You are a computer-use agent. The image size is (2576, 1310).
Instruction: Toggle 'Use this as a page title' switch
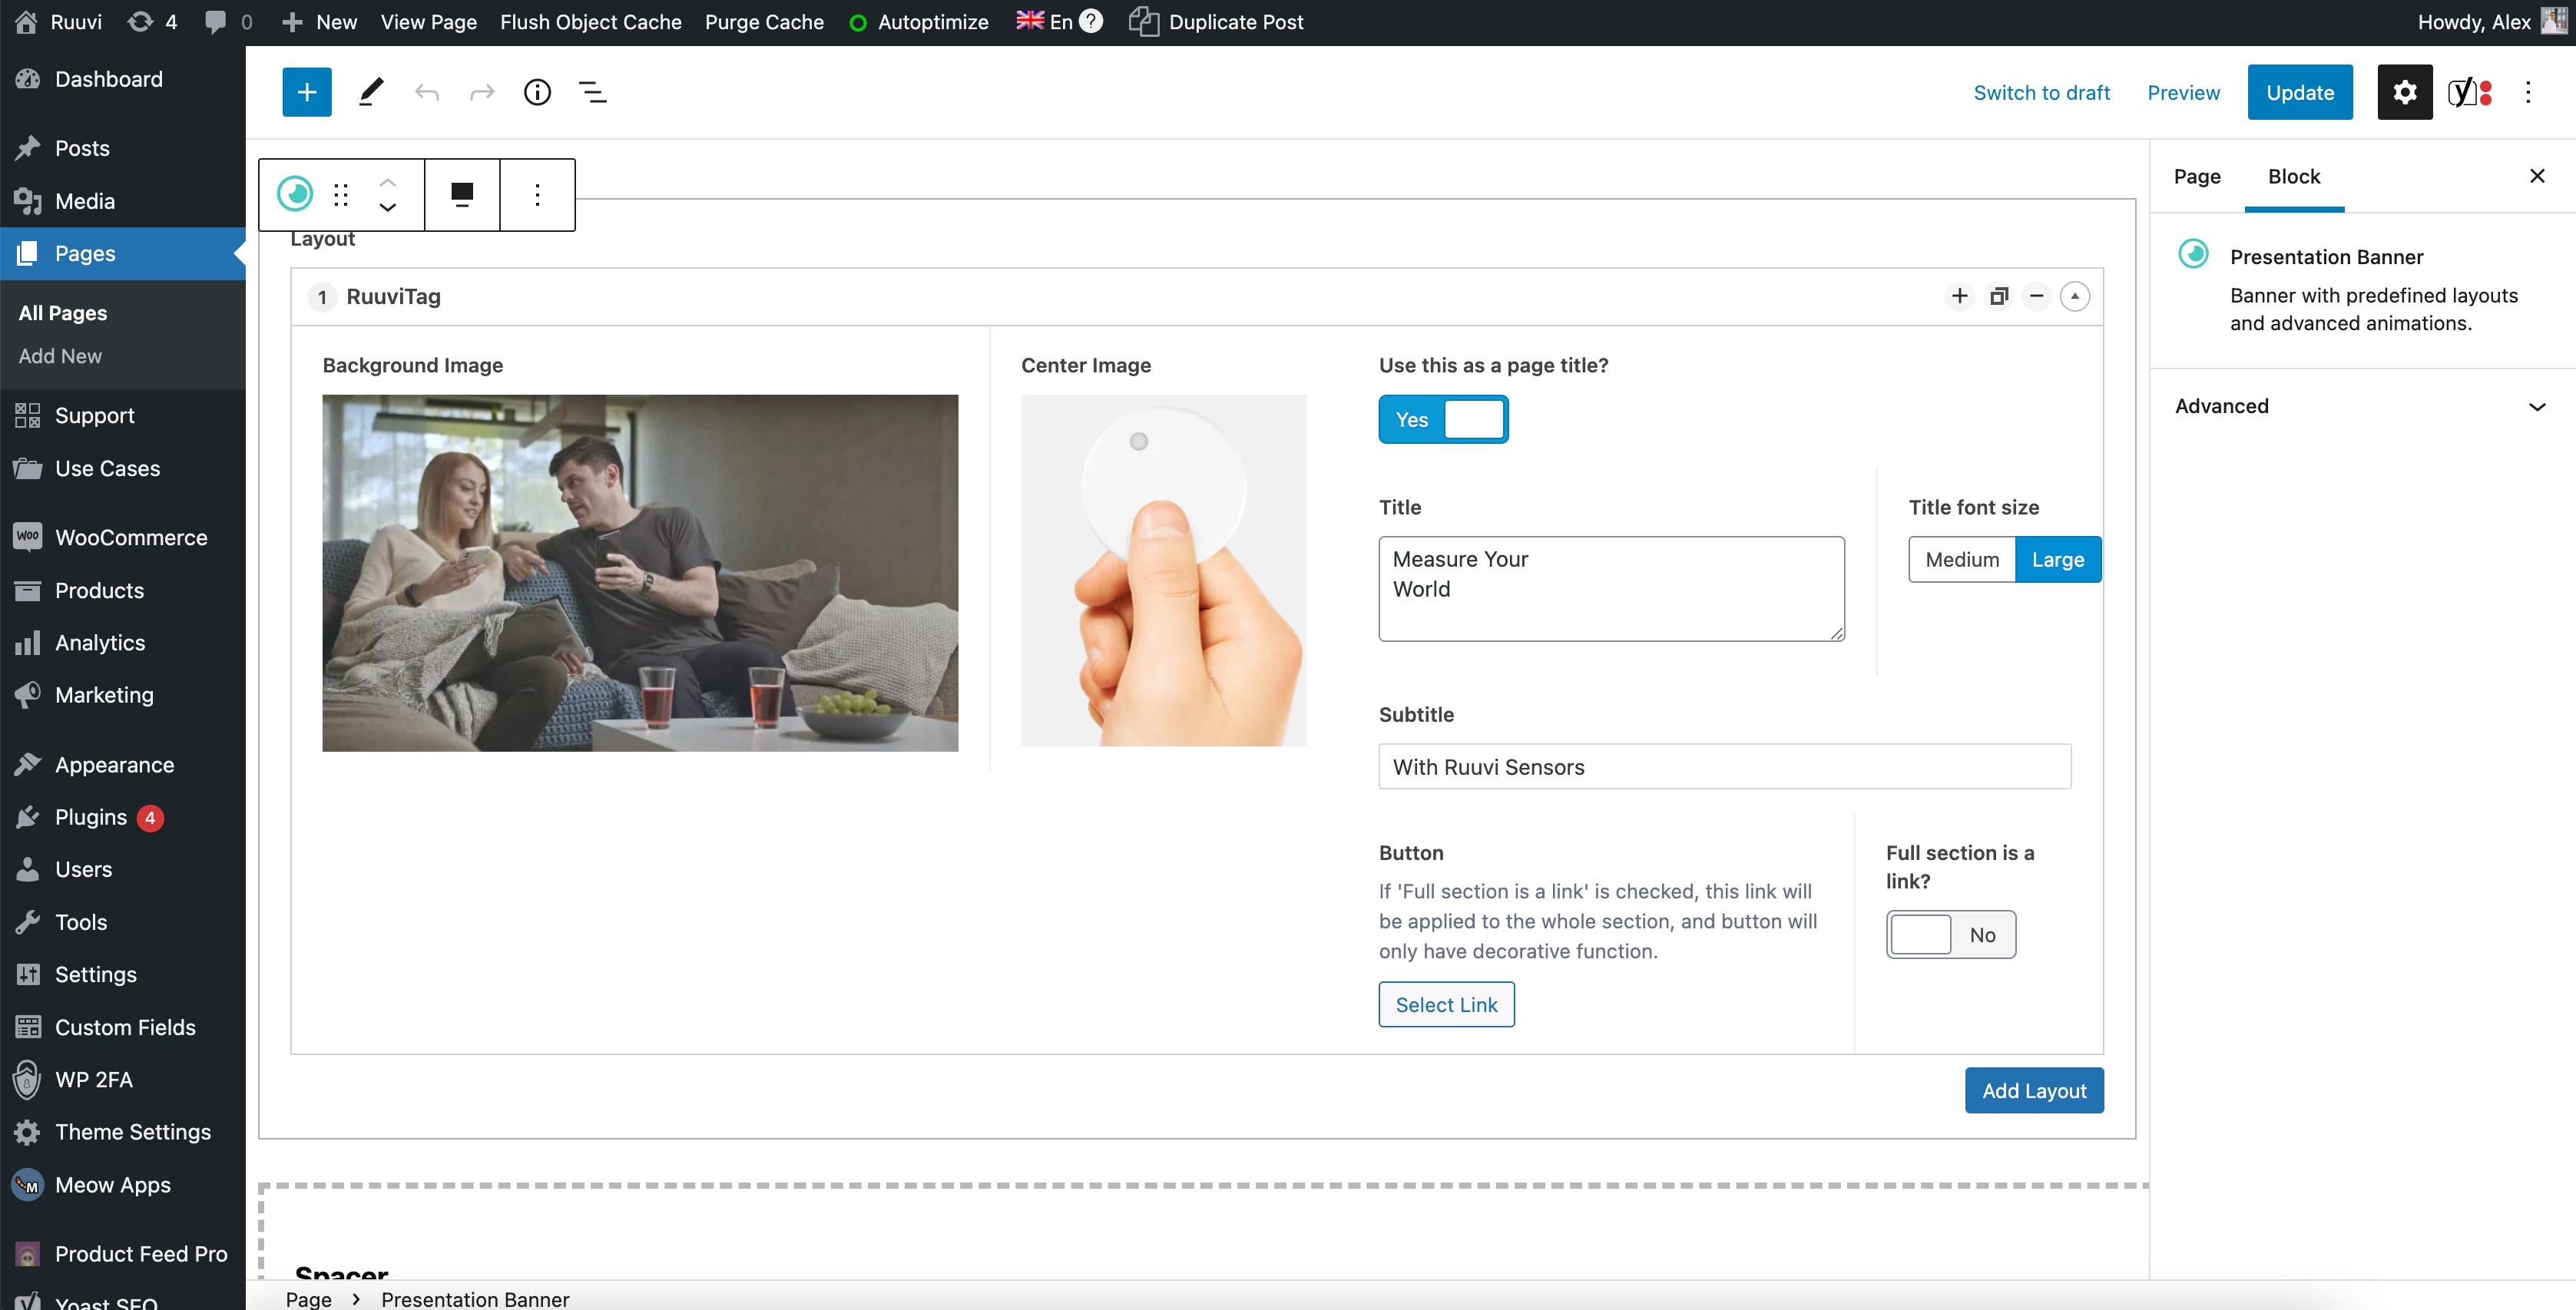tap(1443, 419)
